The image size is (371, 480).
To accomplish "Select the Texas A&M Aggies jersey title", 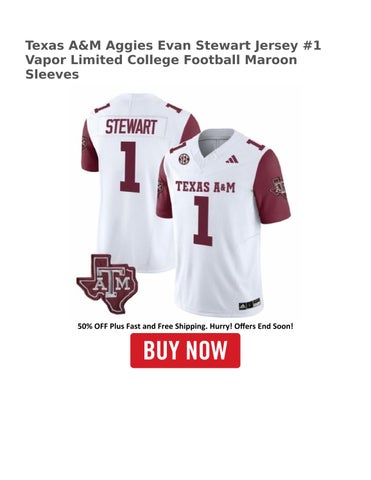I will [x=173, y=60].
